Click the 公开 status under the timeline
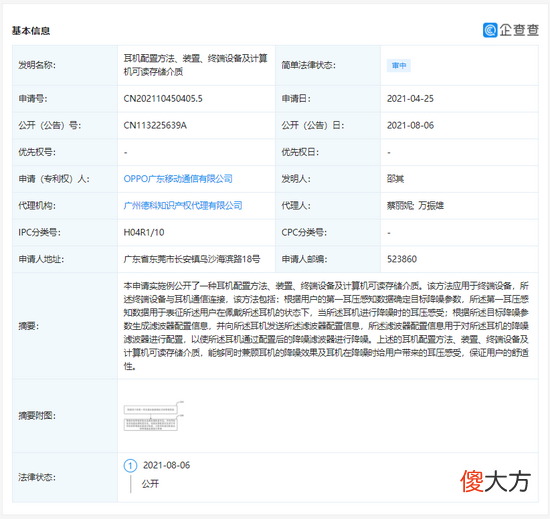 coord(150,484)
